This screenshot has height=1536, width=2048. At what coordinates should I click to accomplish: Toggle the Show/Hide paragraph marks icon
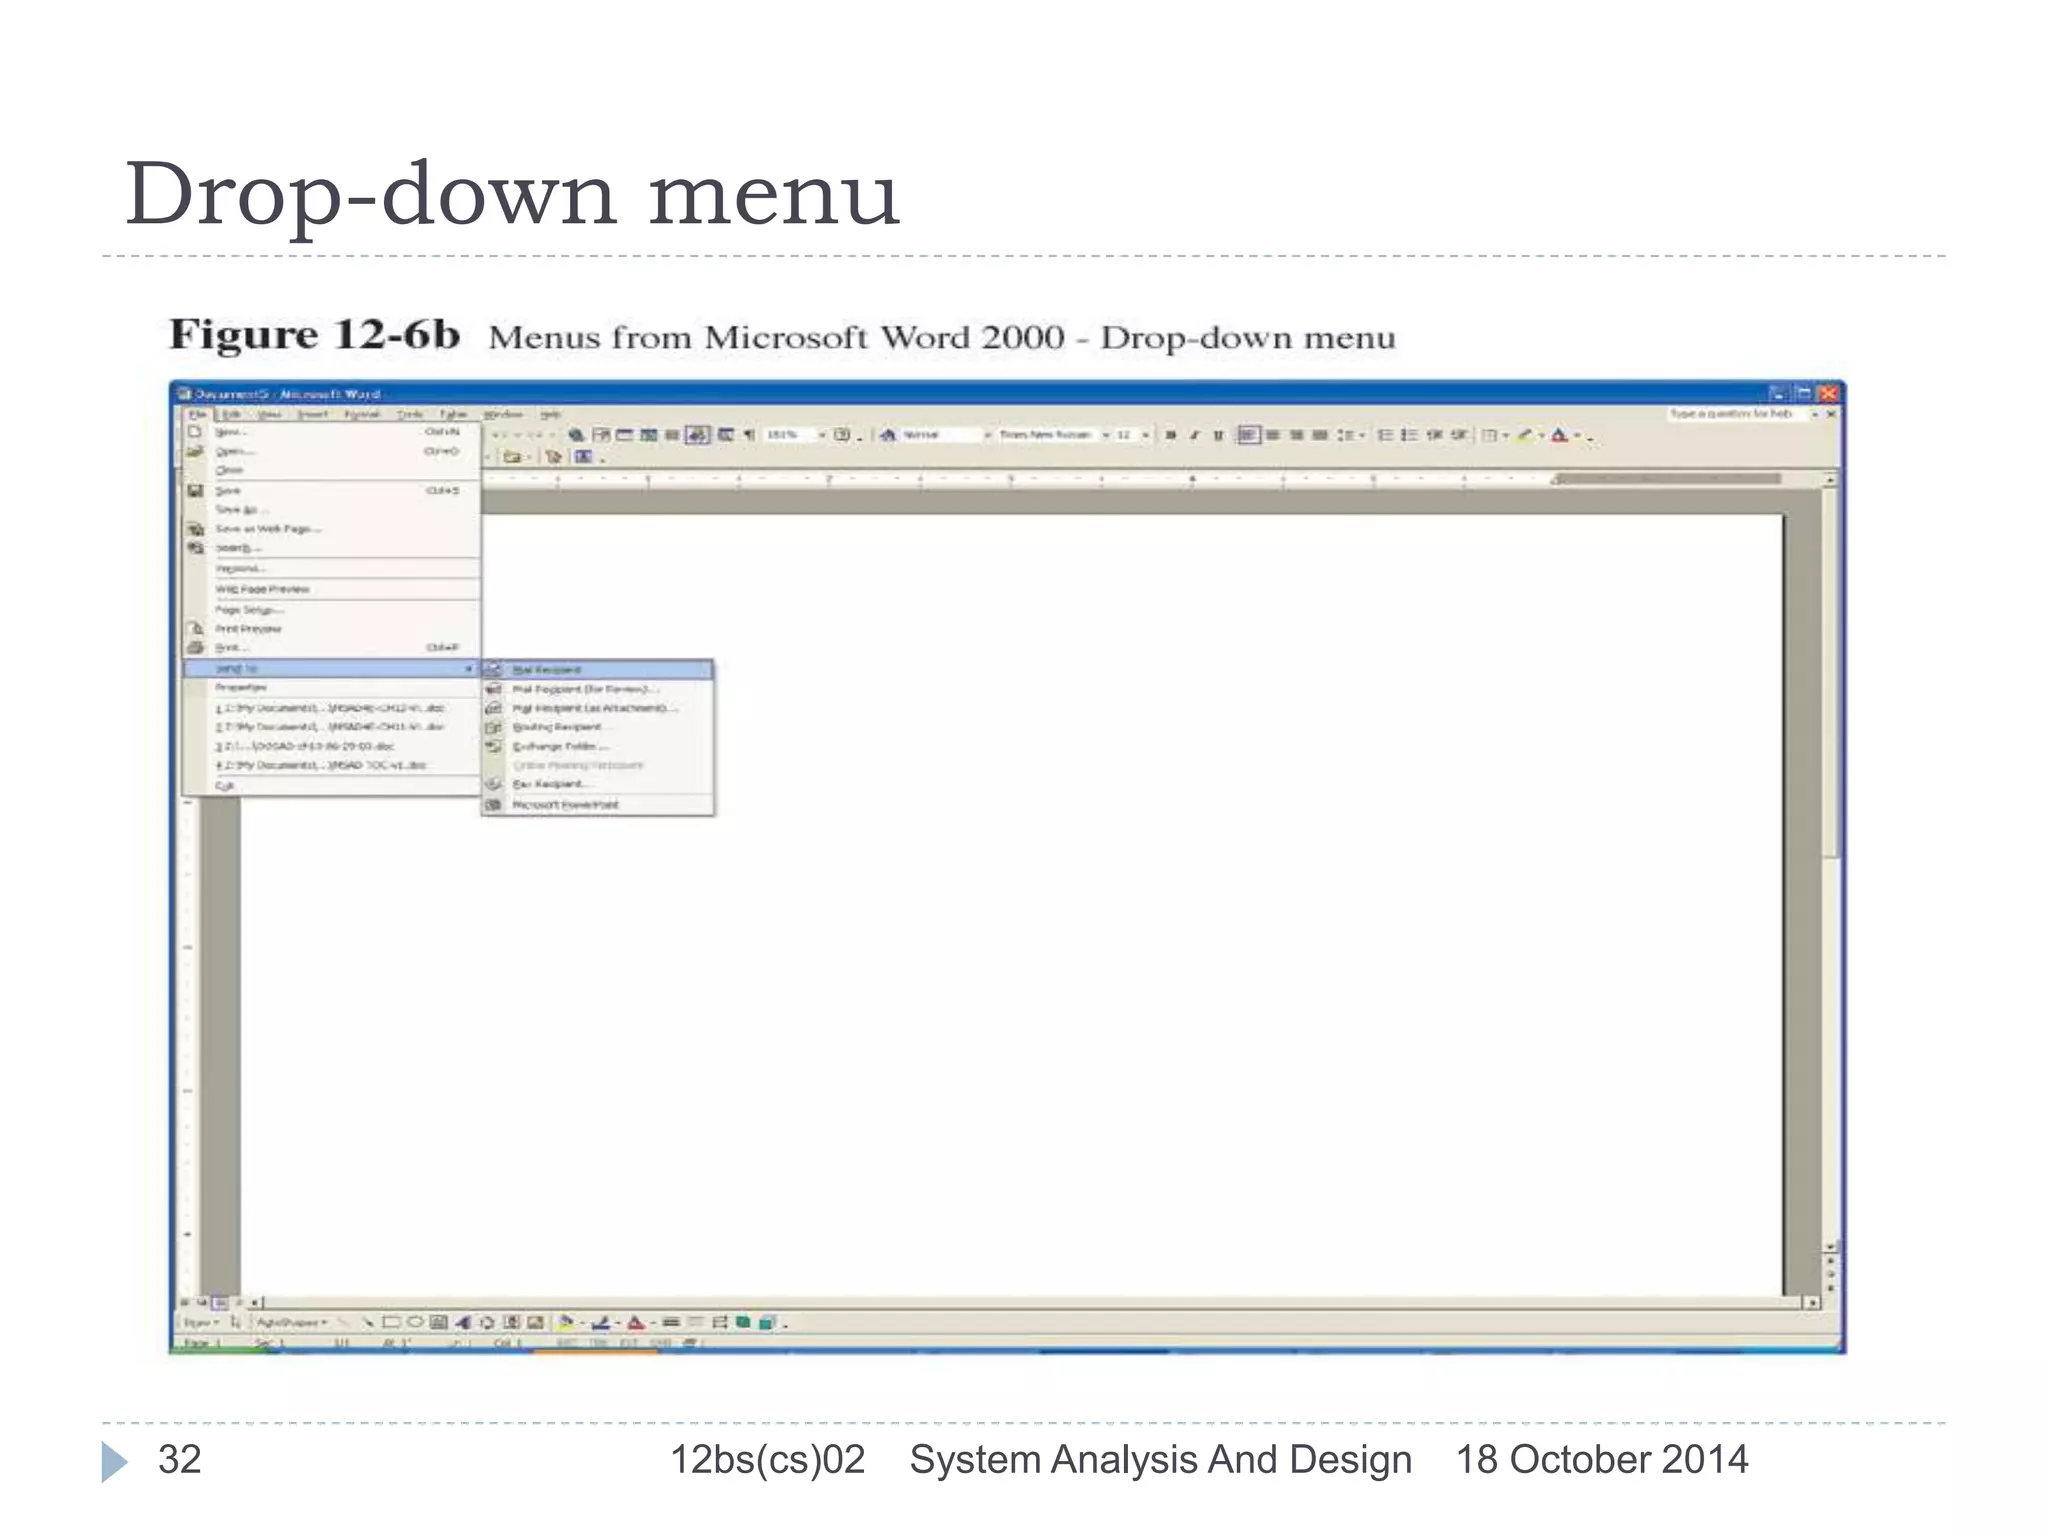pyautogui.click(x=749, y=435)
